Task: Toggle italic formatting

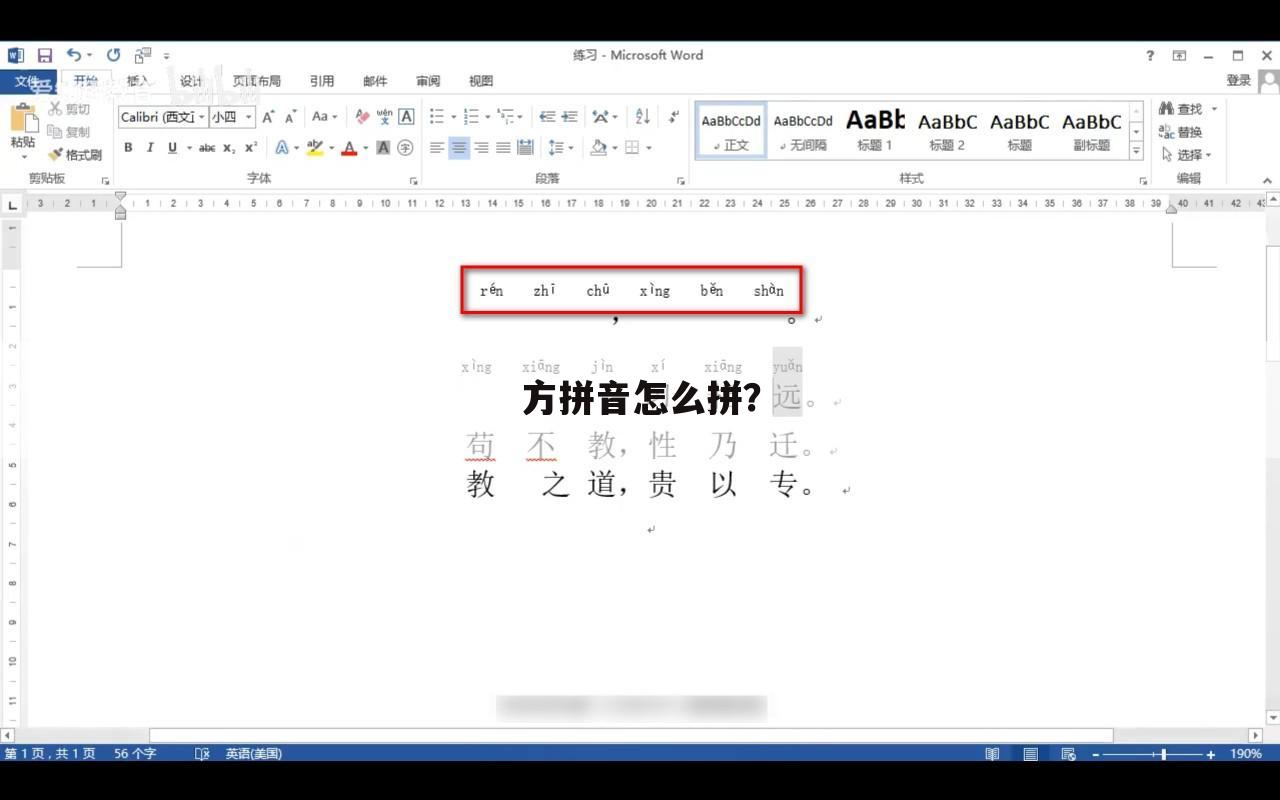Action: [150, 148]
